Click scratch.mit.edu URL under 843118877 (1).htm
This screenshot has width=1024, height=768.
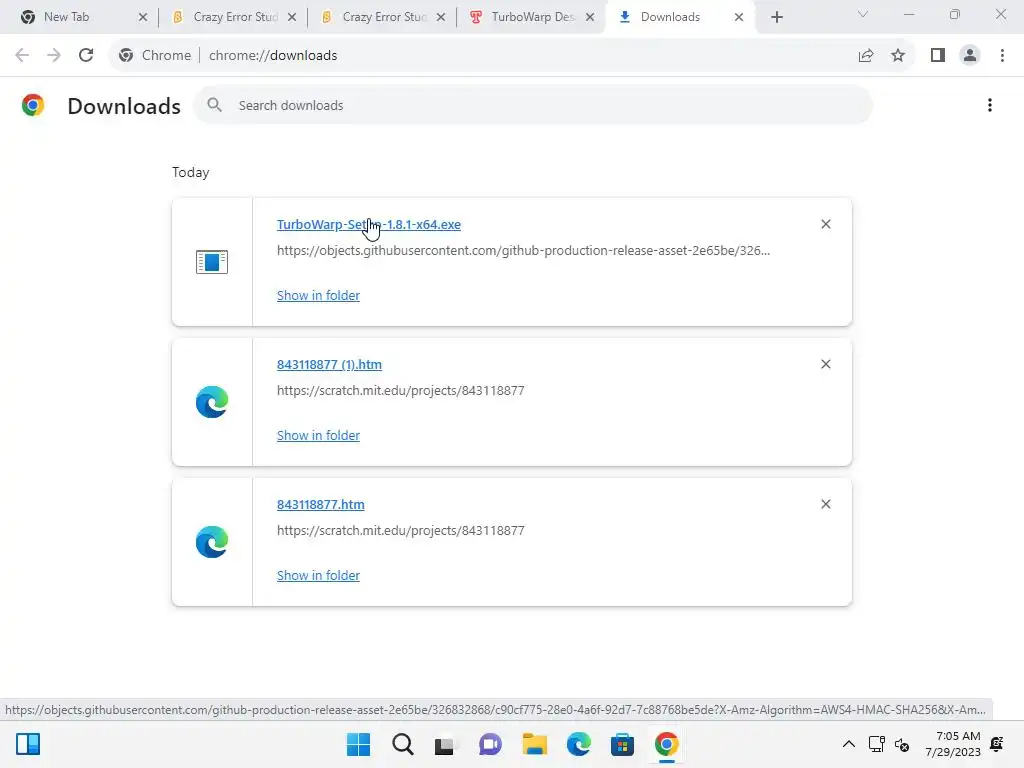point(400,391)
